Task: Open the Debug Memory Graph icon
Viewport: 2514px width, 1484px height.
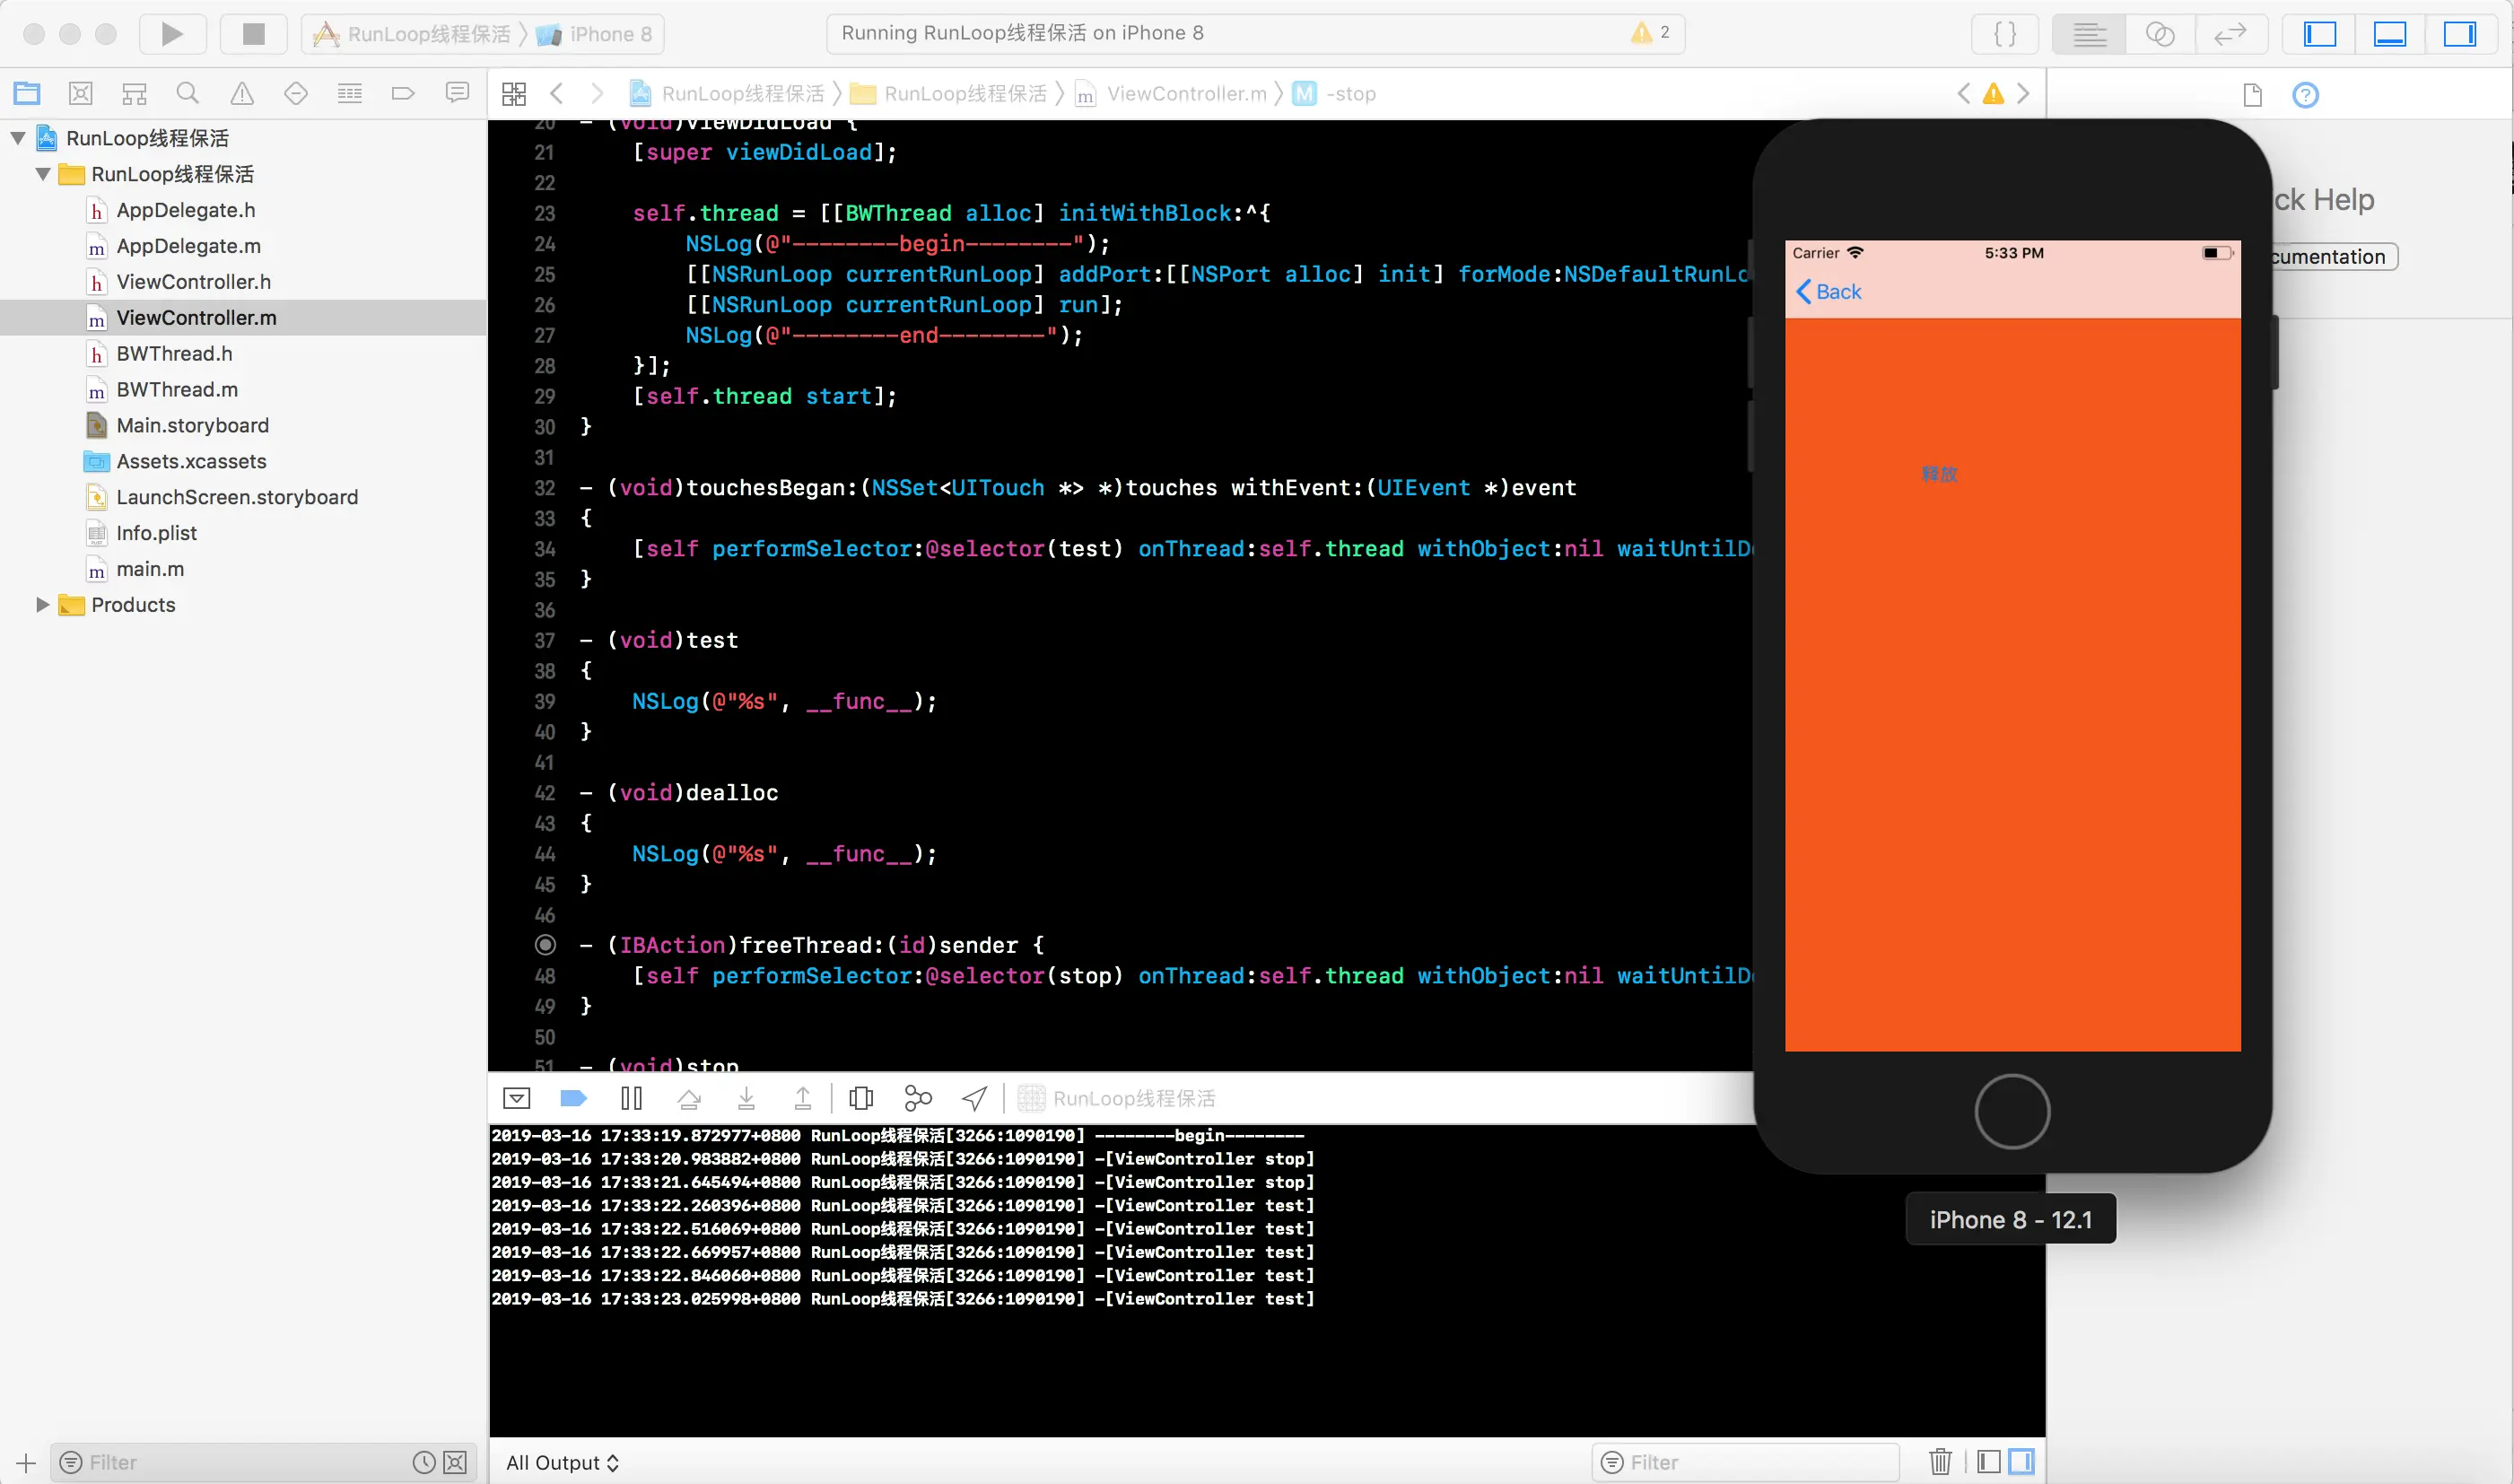Action: point(917,1099)
